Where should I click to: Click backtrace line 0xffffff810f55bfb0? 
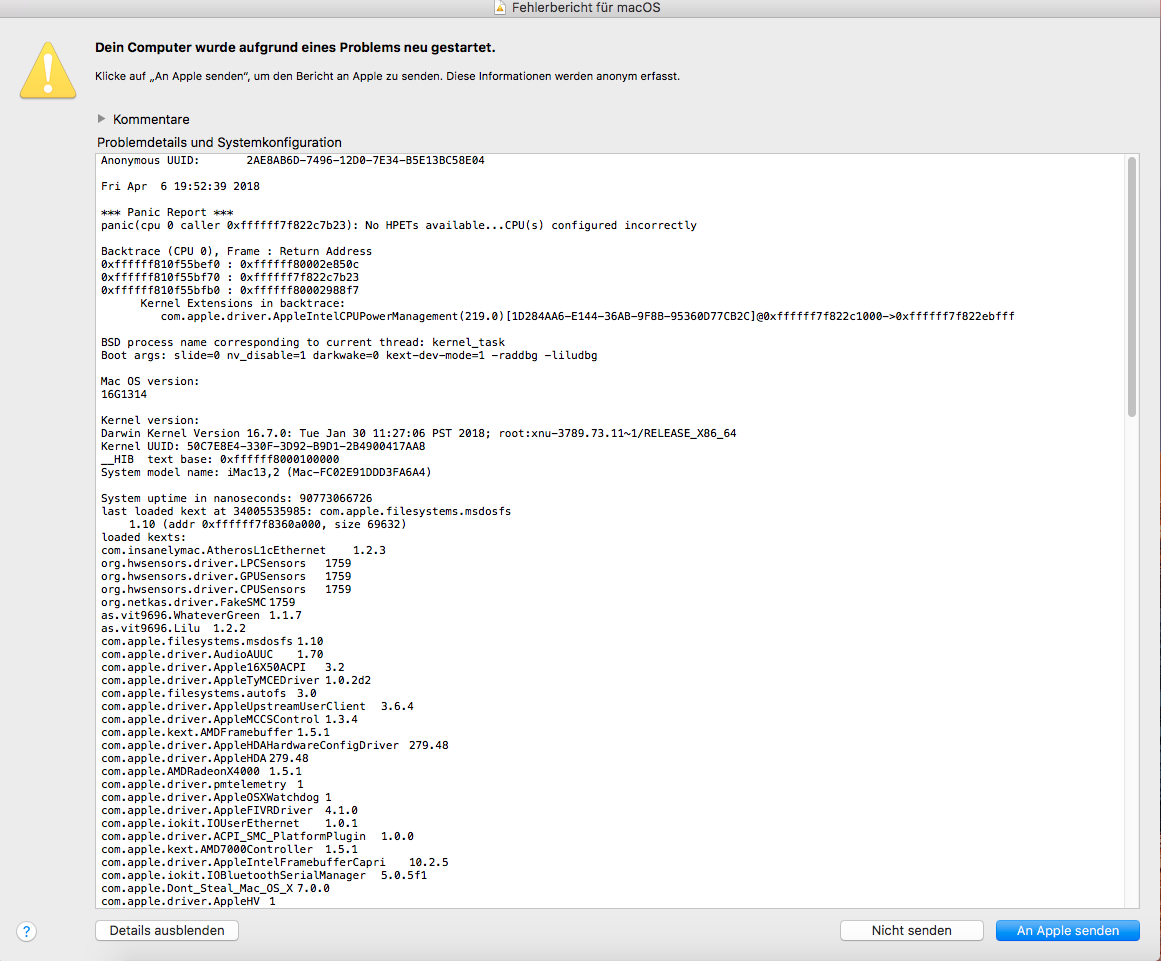[230, 290]
